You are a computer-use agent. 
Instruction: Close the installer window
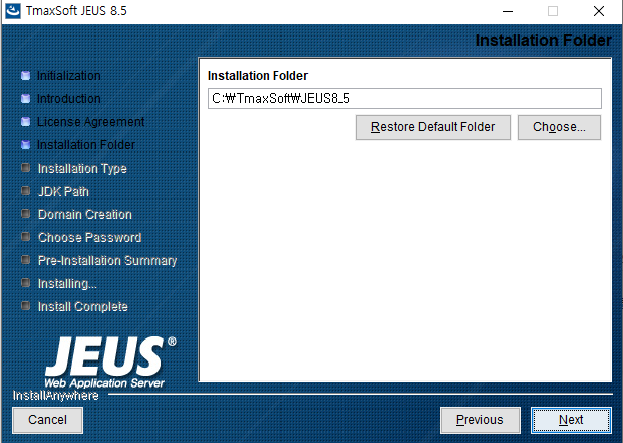coord(599,11)
